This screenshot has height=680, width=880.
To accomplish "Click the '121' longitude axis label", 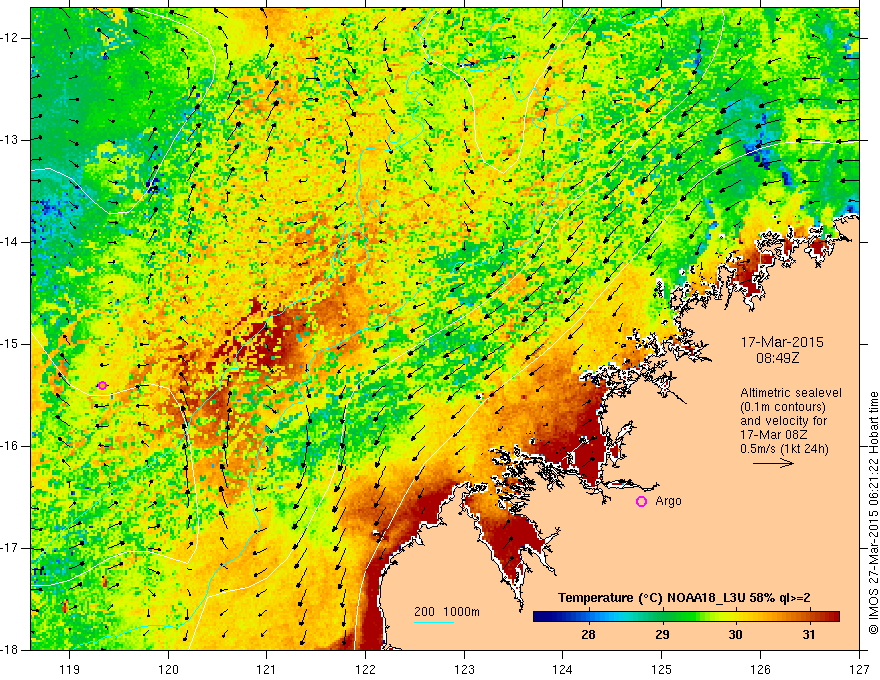I will 267,669.
